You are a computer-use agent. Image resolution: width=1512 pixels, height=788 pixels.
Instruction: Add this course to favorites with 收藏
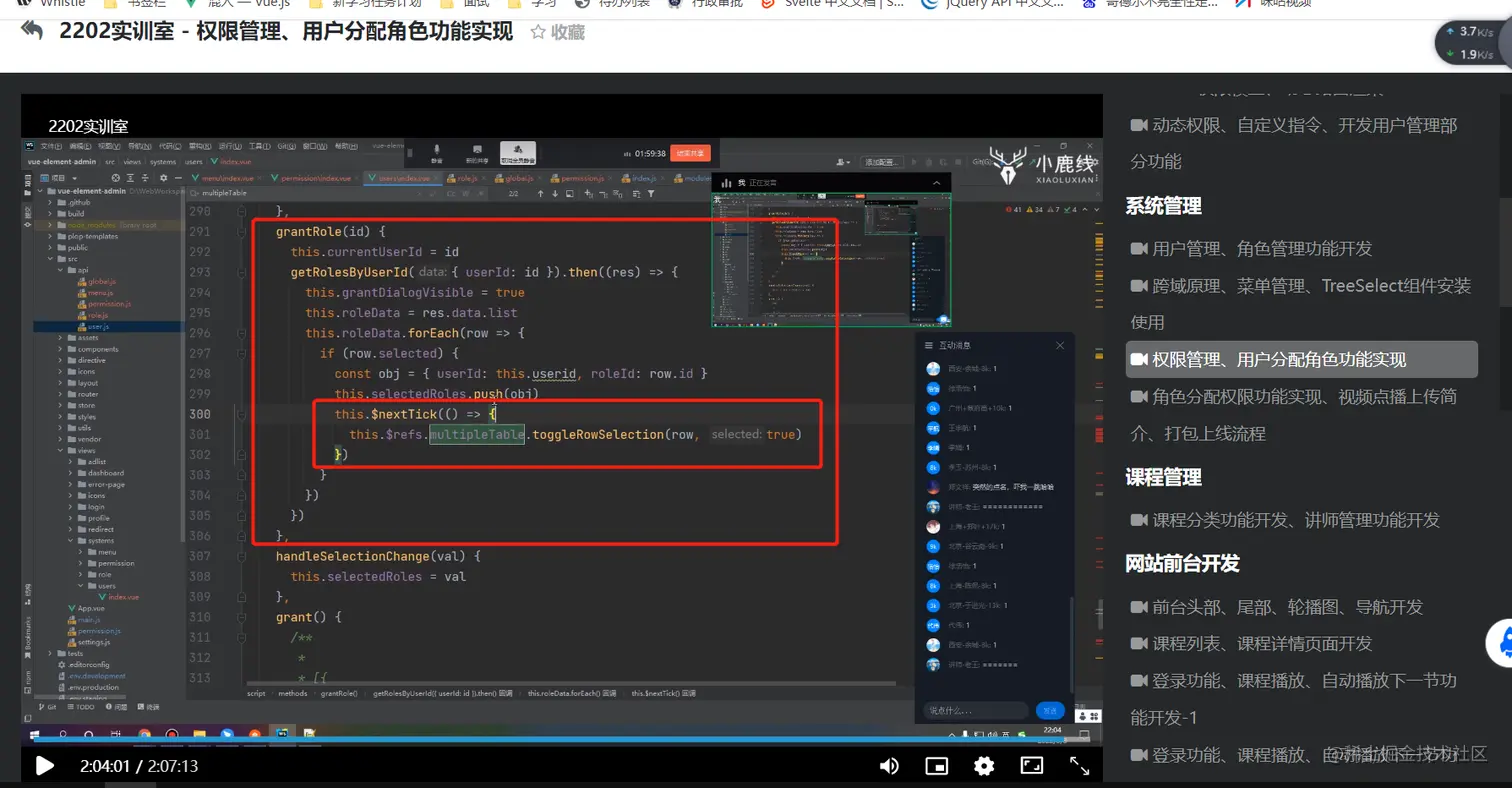pyautogui.click(x=557, y=32)
